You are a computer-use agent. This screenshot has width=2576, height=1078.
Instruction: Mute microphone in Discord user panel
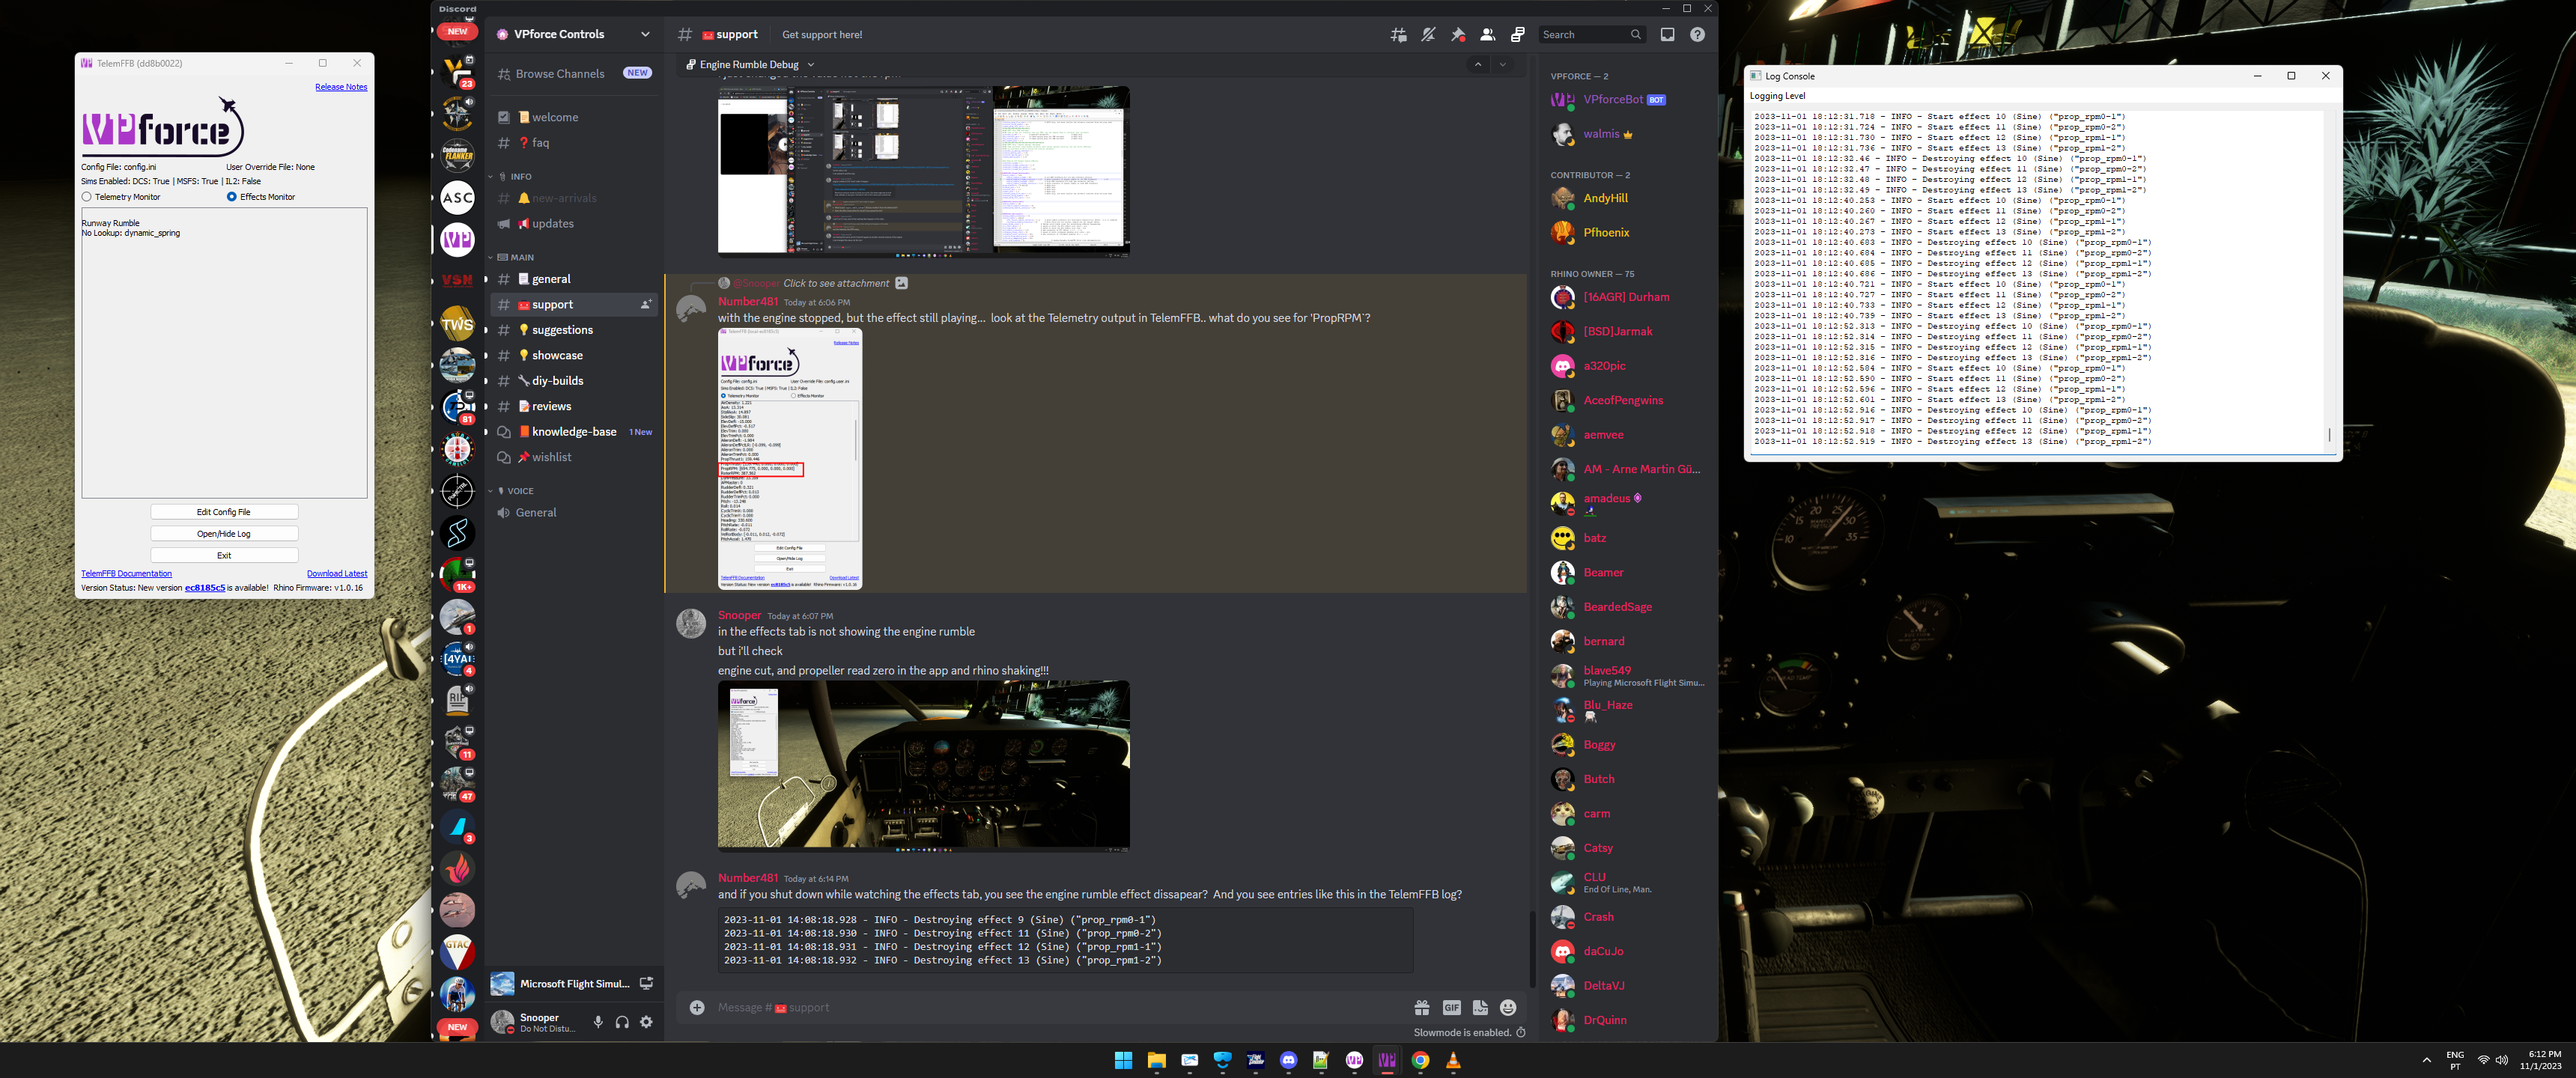(598, 1022)
